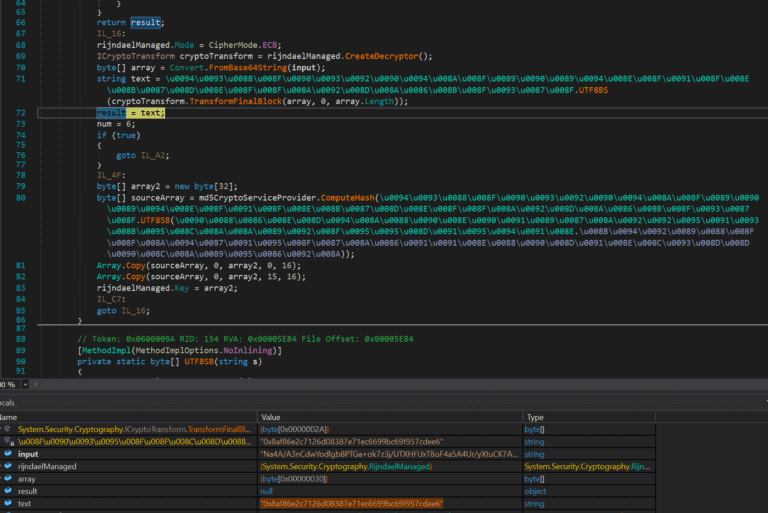The width and height of the screenshot is (768, 513).
Task: Select the Locals panel title
Action: [7, 403]
